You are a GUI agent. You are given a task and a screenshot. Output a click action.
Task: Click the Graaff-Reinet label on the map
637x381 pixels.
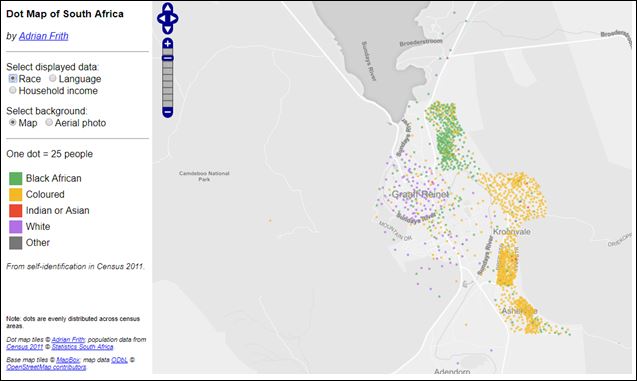(420, 195)
